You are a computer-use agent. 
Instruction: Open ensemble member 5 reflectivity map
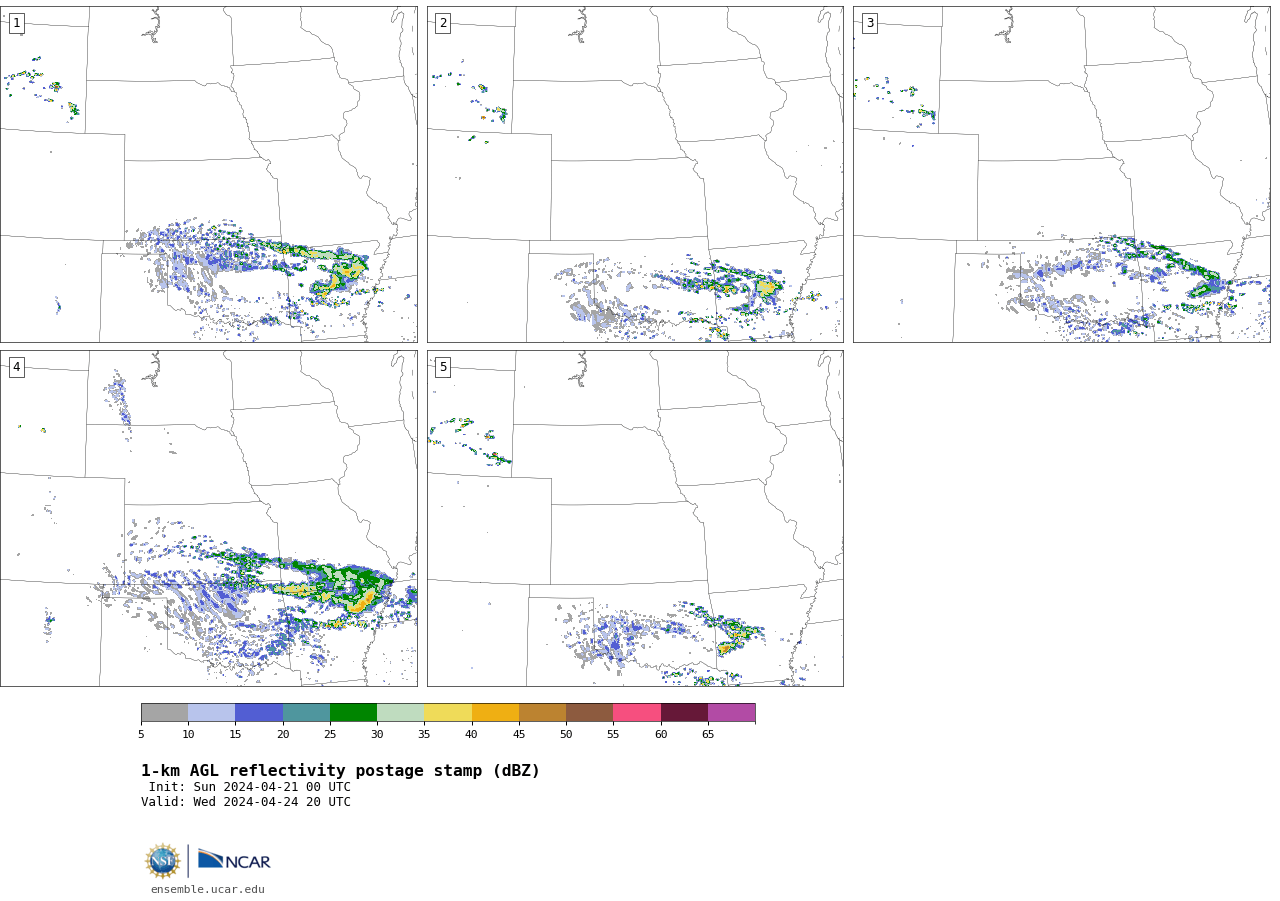coord(635,518)
